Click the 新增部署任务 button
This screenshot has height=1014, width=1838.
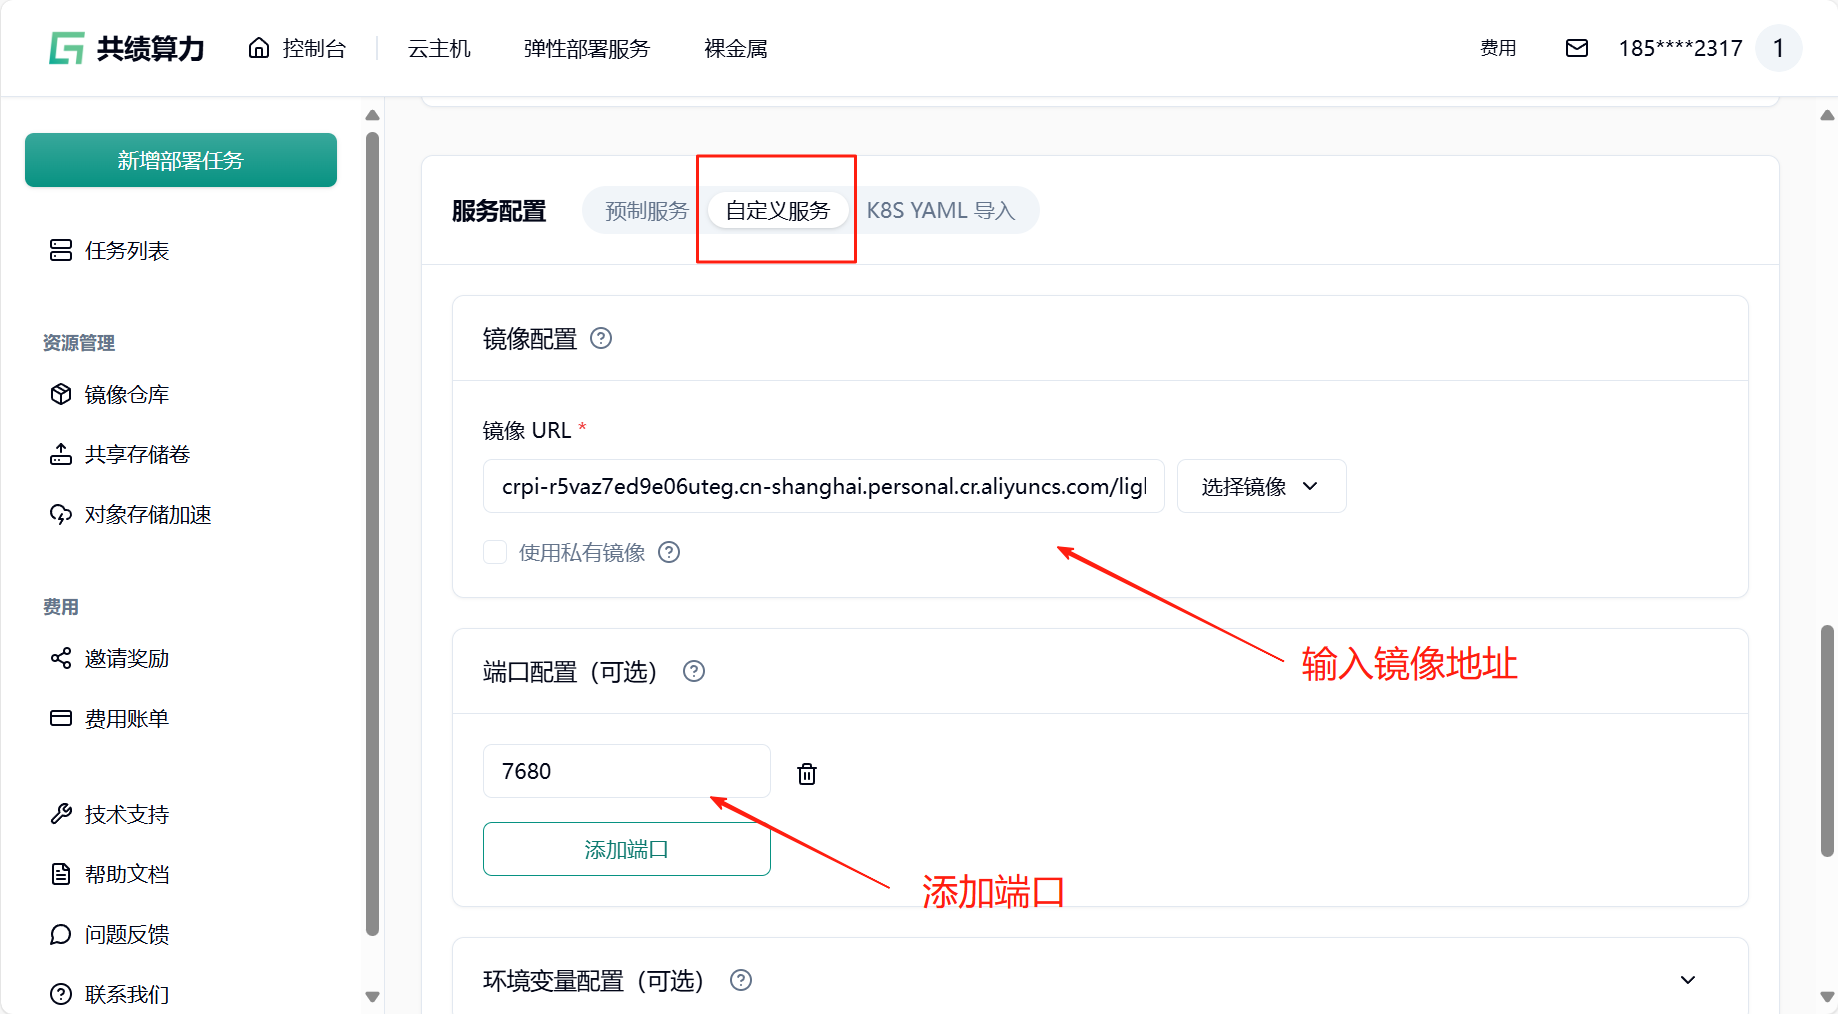click(x=181, y=160)
